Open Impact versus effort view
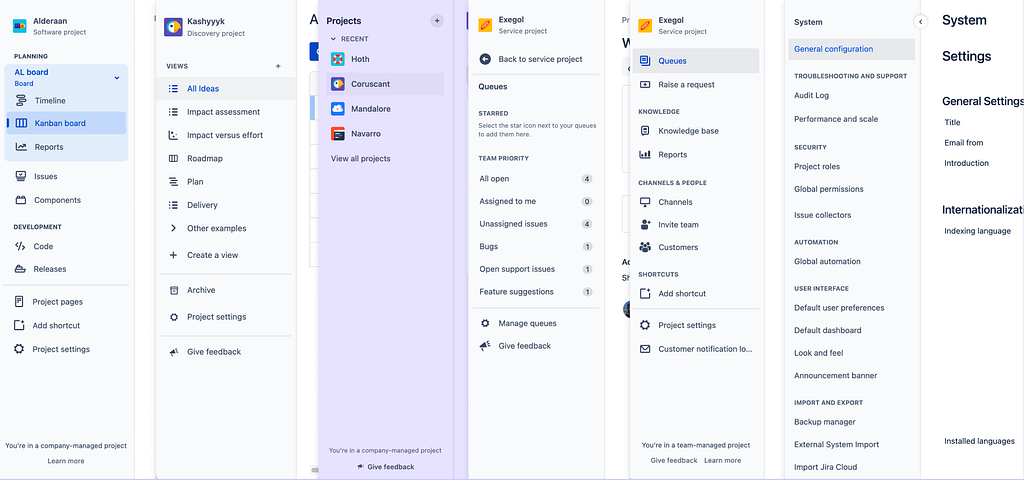This screenshot has height=480, width=1024. (x=225, y=135)
